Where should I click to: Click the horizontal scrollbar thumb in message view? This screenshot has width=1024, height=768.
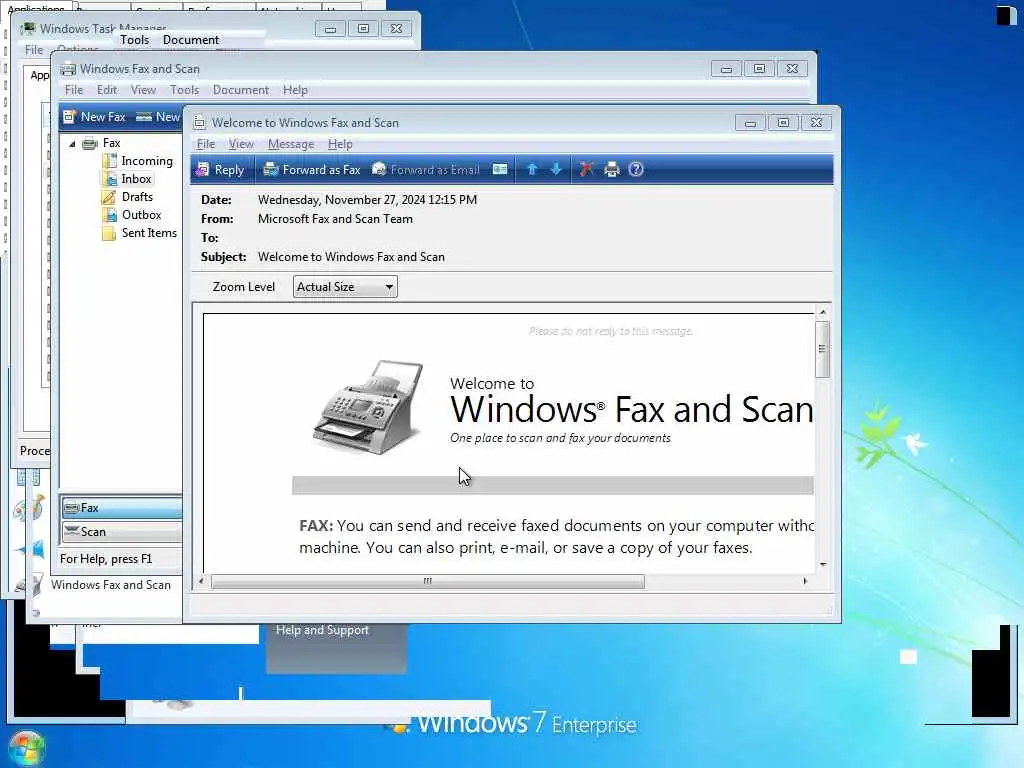428,581
